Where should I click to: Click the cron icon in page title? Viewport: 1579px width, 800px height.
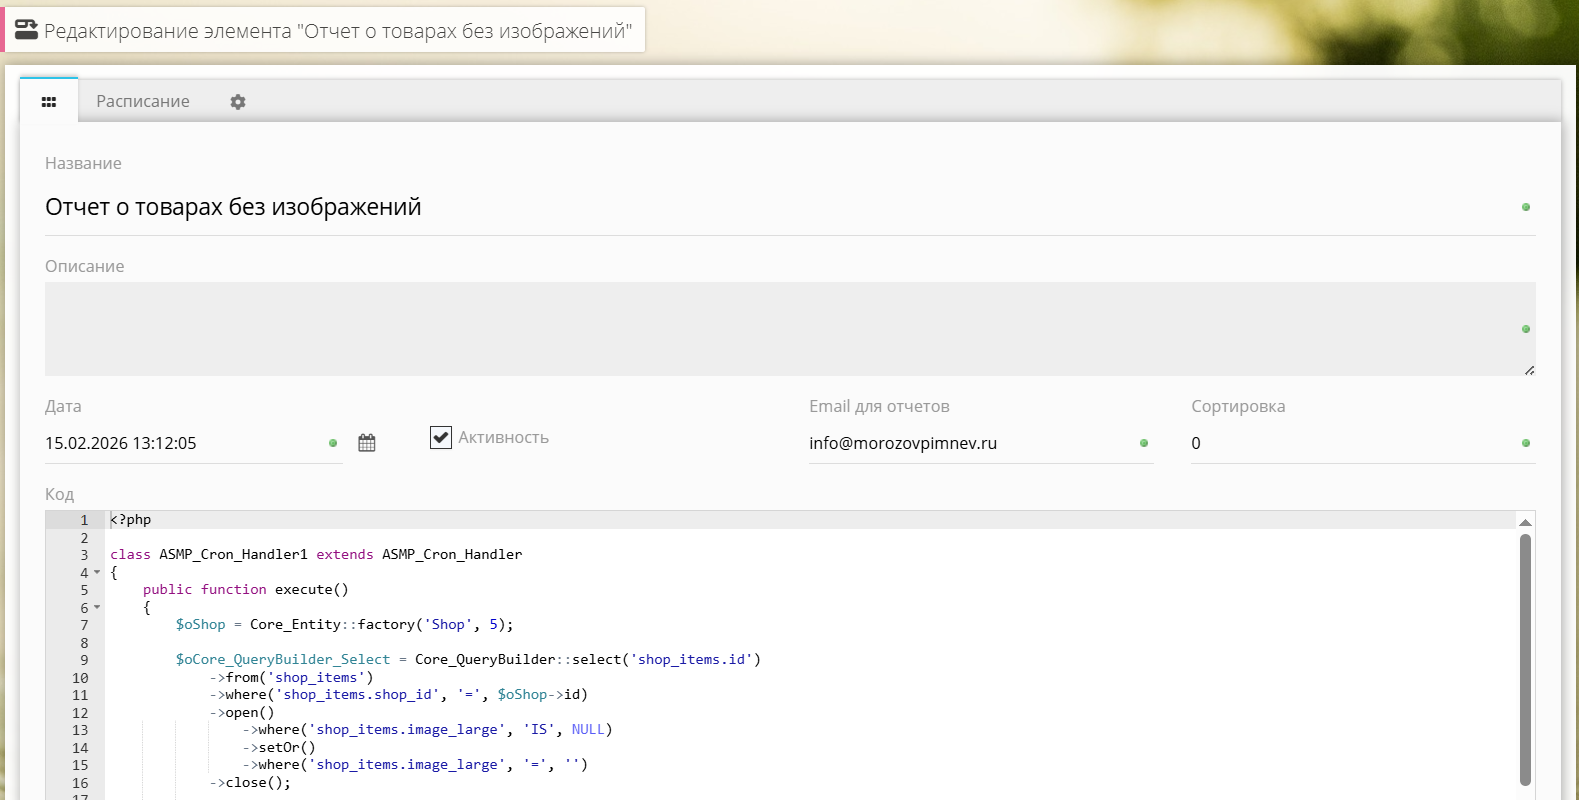pos(26,30)
